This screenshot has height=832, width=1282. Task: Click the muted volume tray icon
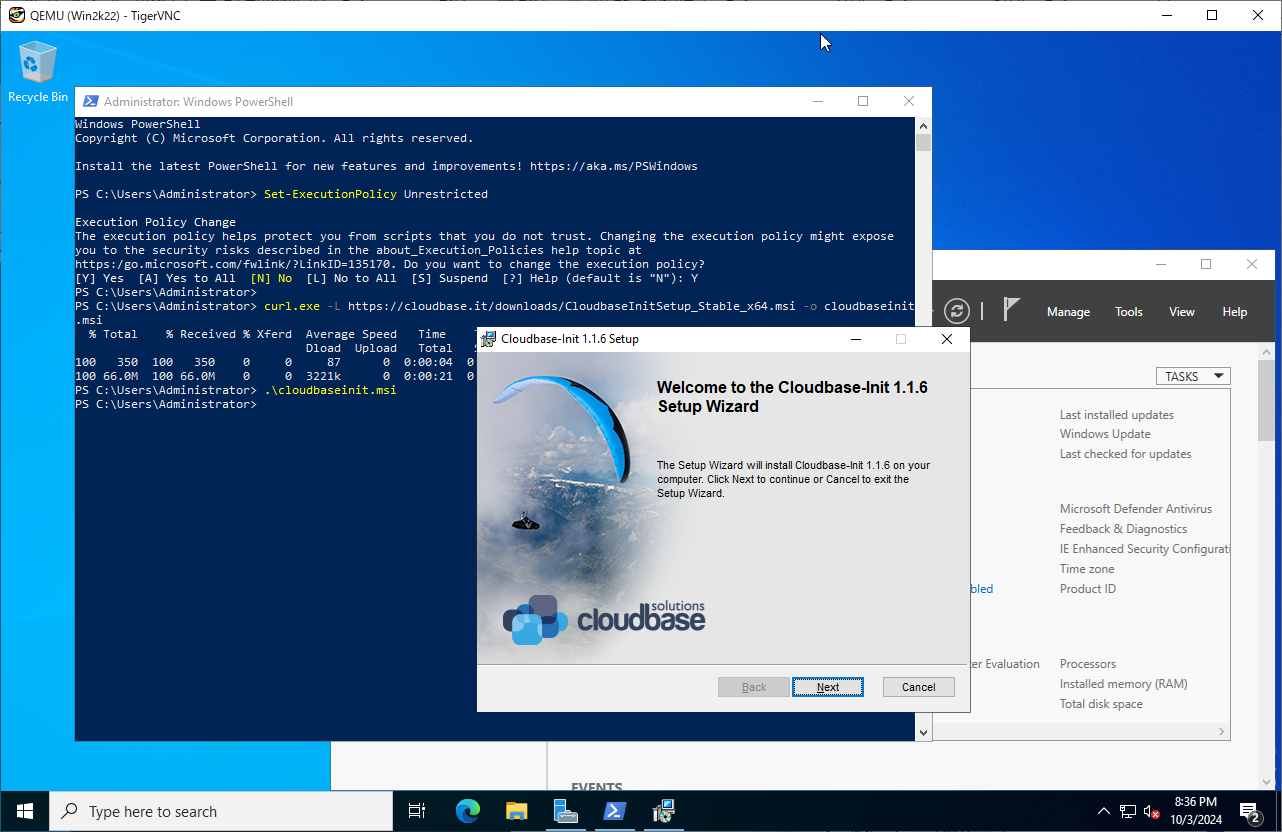tap(1152, 811)
